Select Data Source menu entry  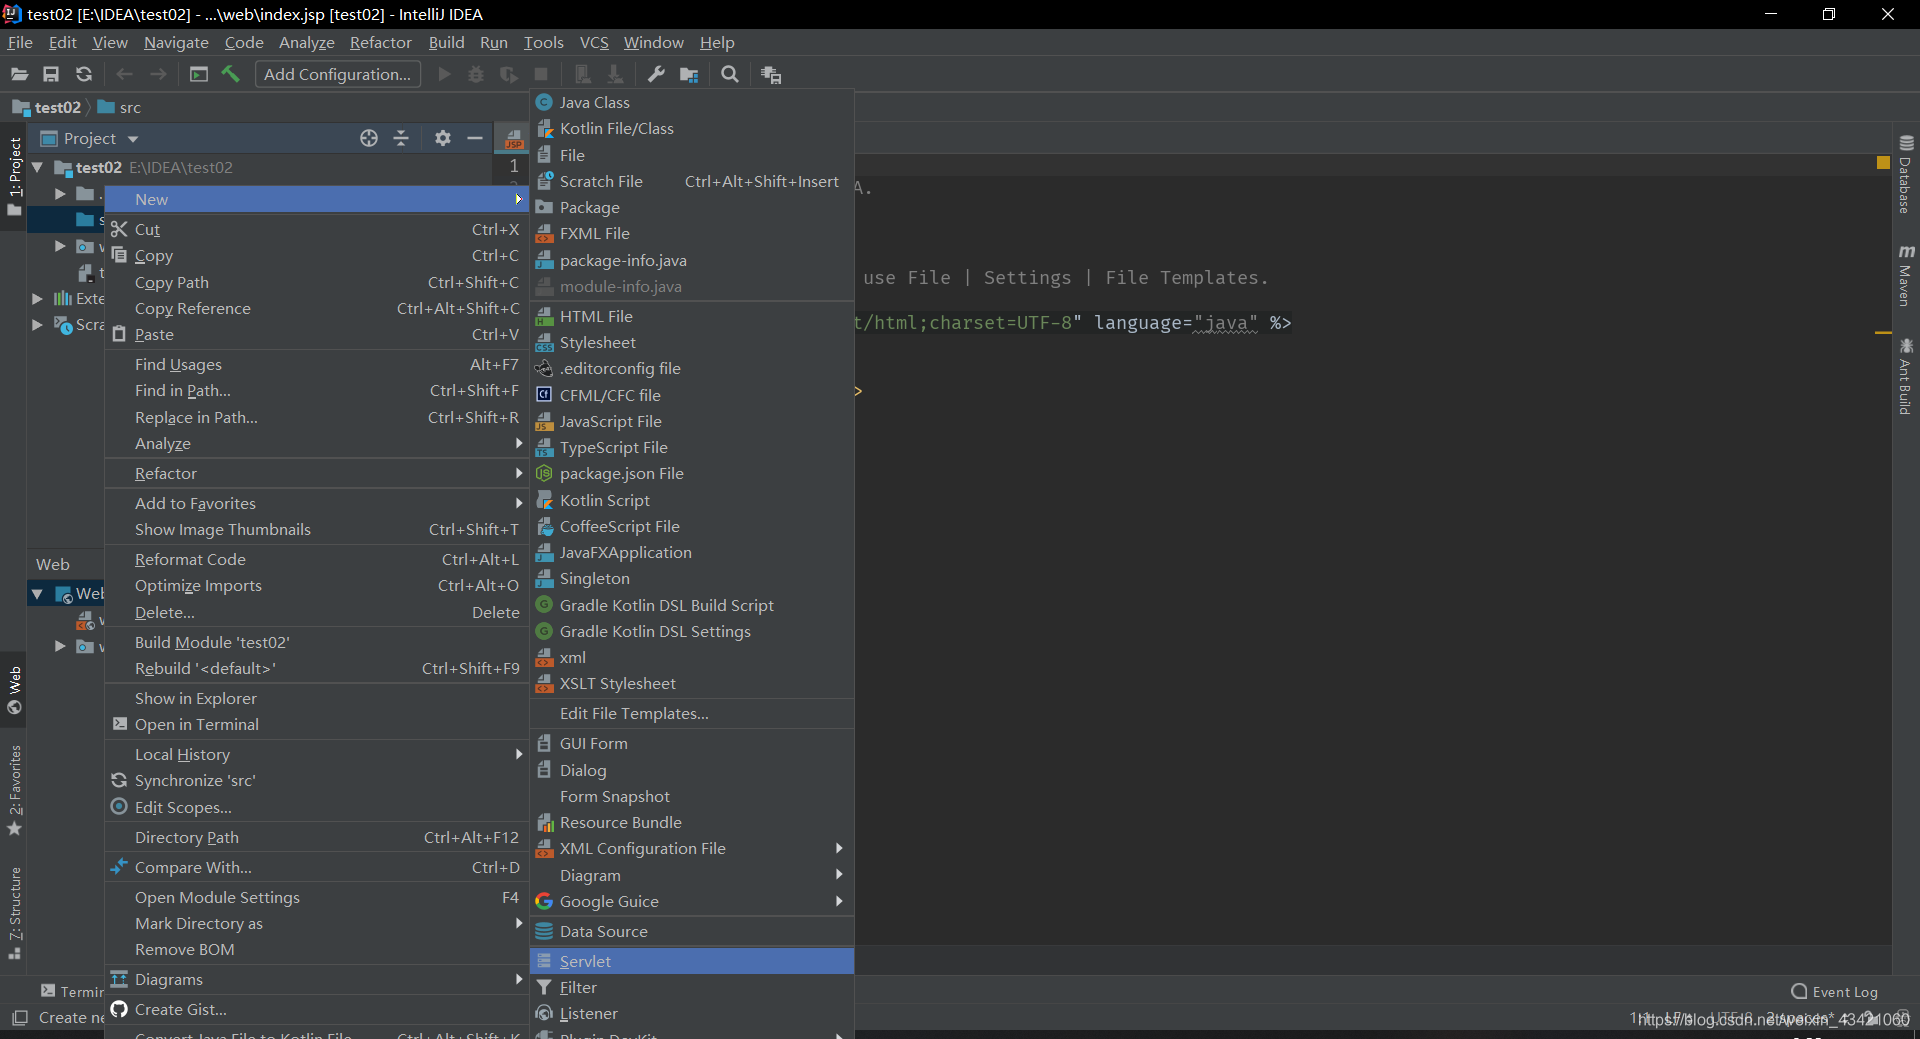pyautogui.click(x=692, y=931)
